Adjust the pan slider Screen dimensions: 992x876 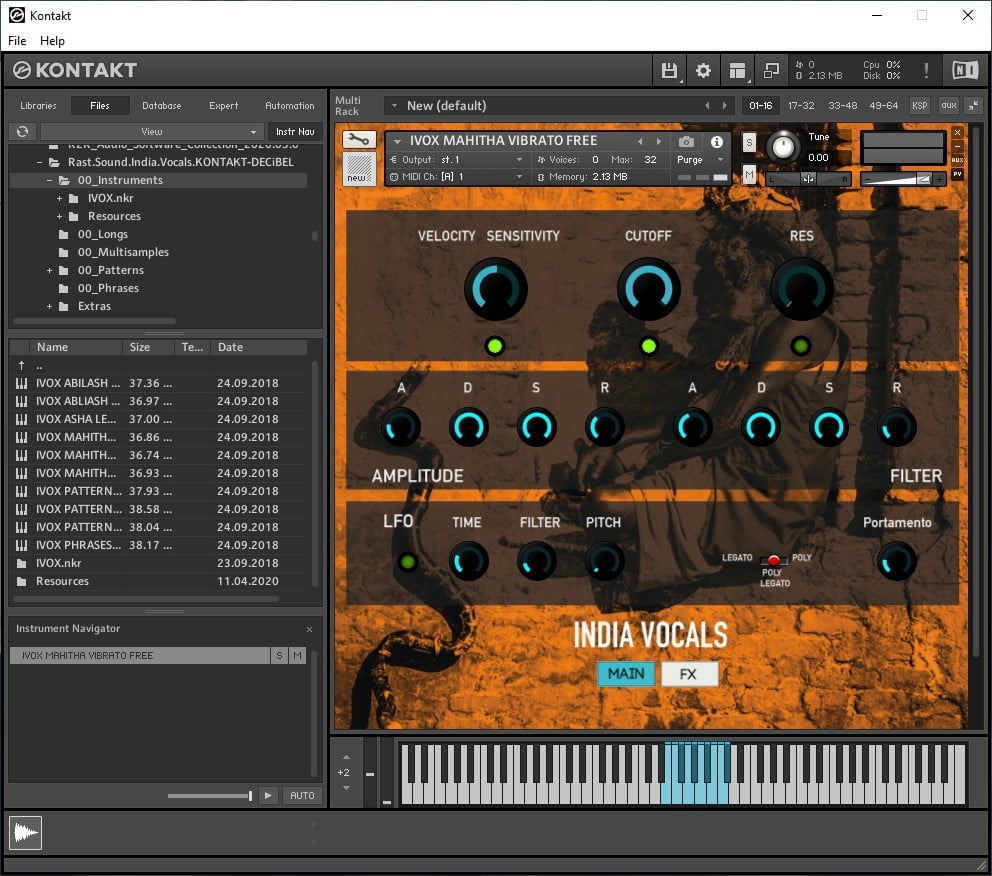(809, 180)
